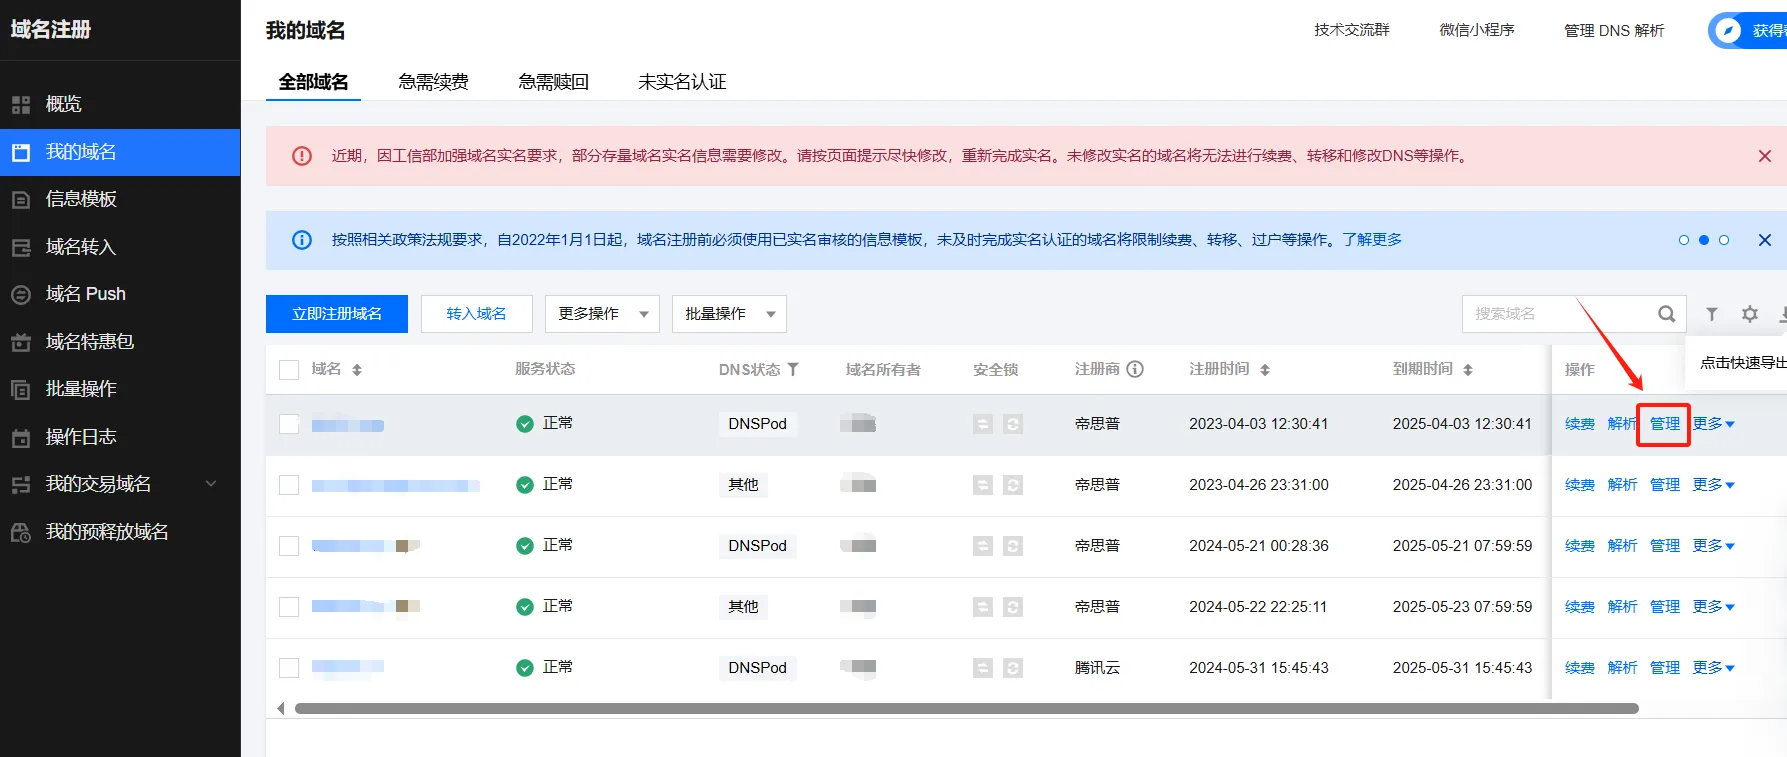
Task: Click the search magnifier icon
Action: click(x=1666, y=314)
